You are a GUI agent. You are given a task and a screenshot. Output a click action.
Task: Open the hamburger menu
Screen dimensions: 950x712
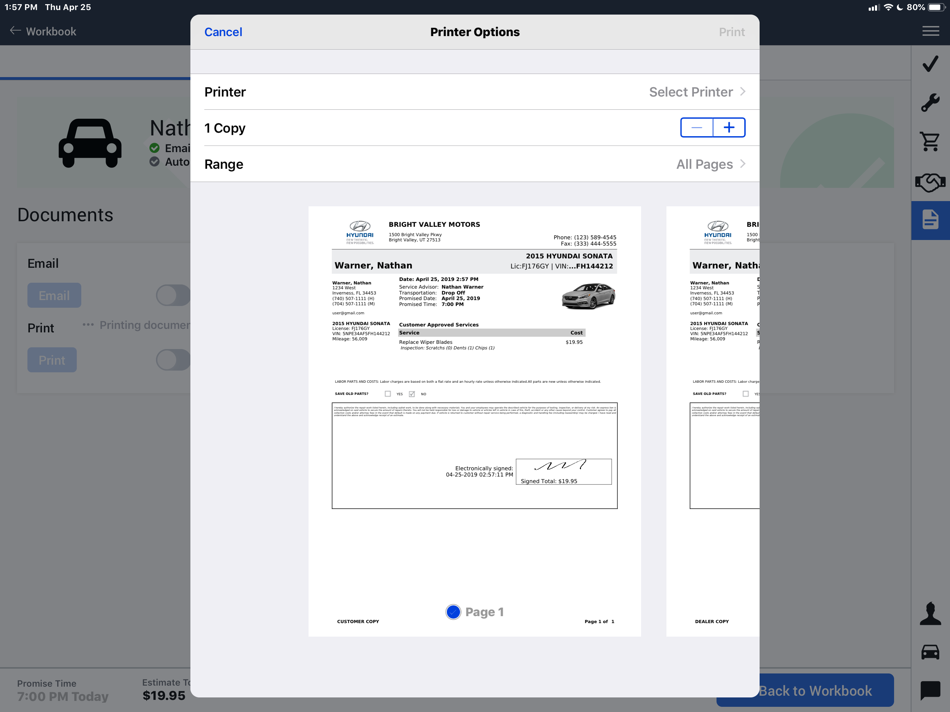point(931,31)
